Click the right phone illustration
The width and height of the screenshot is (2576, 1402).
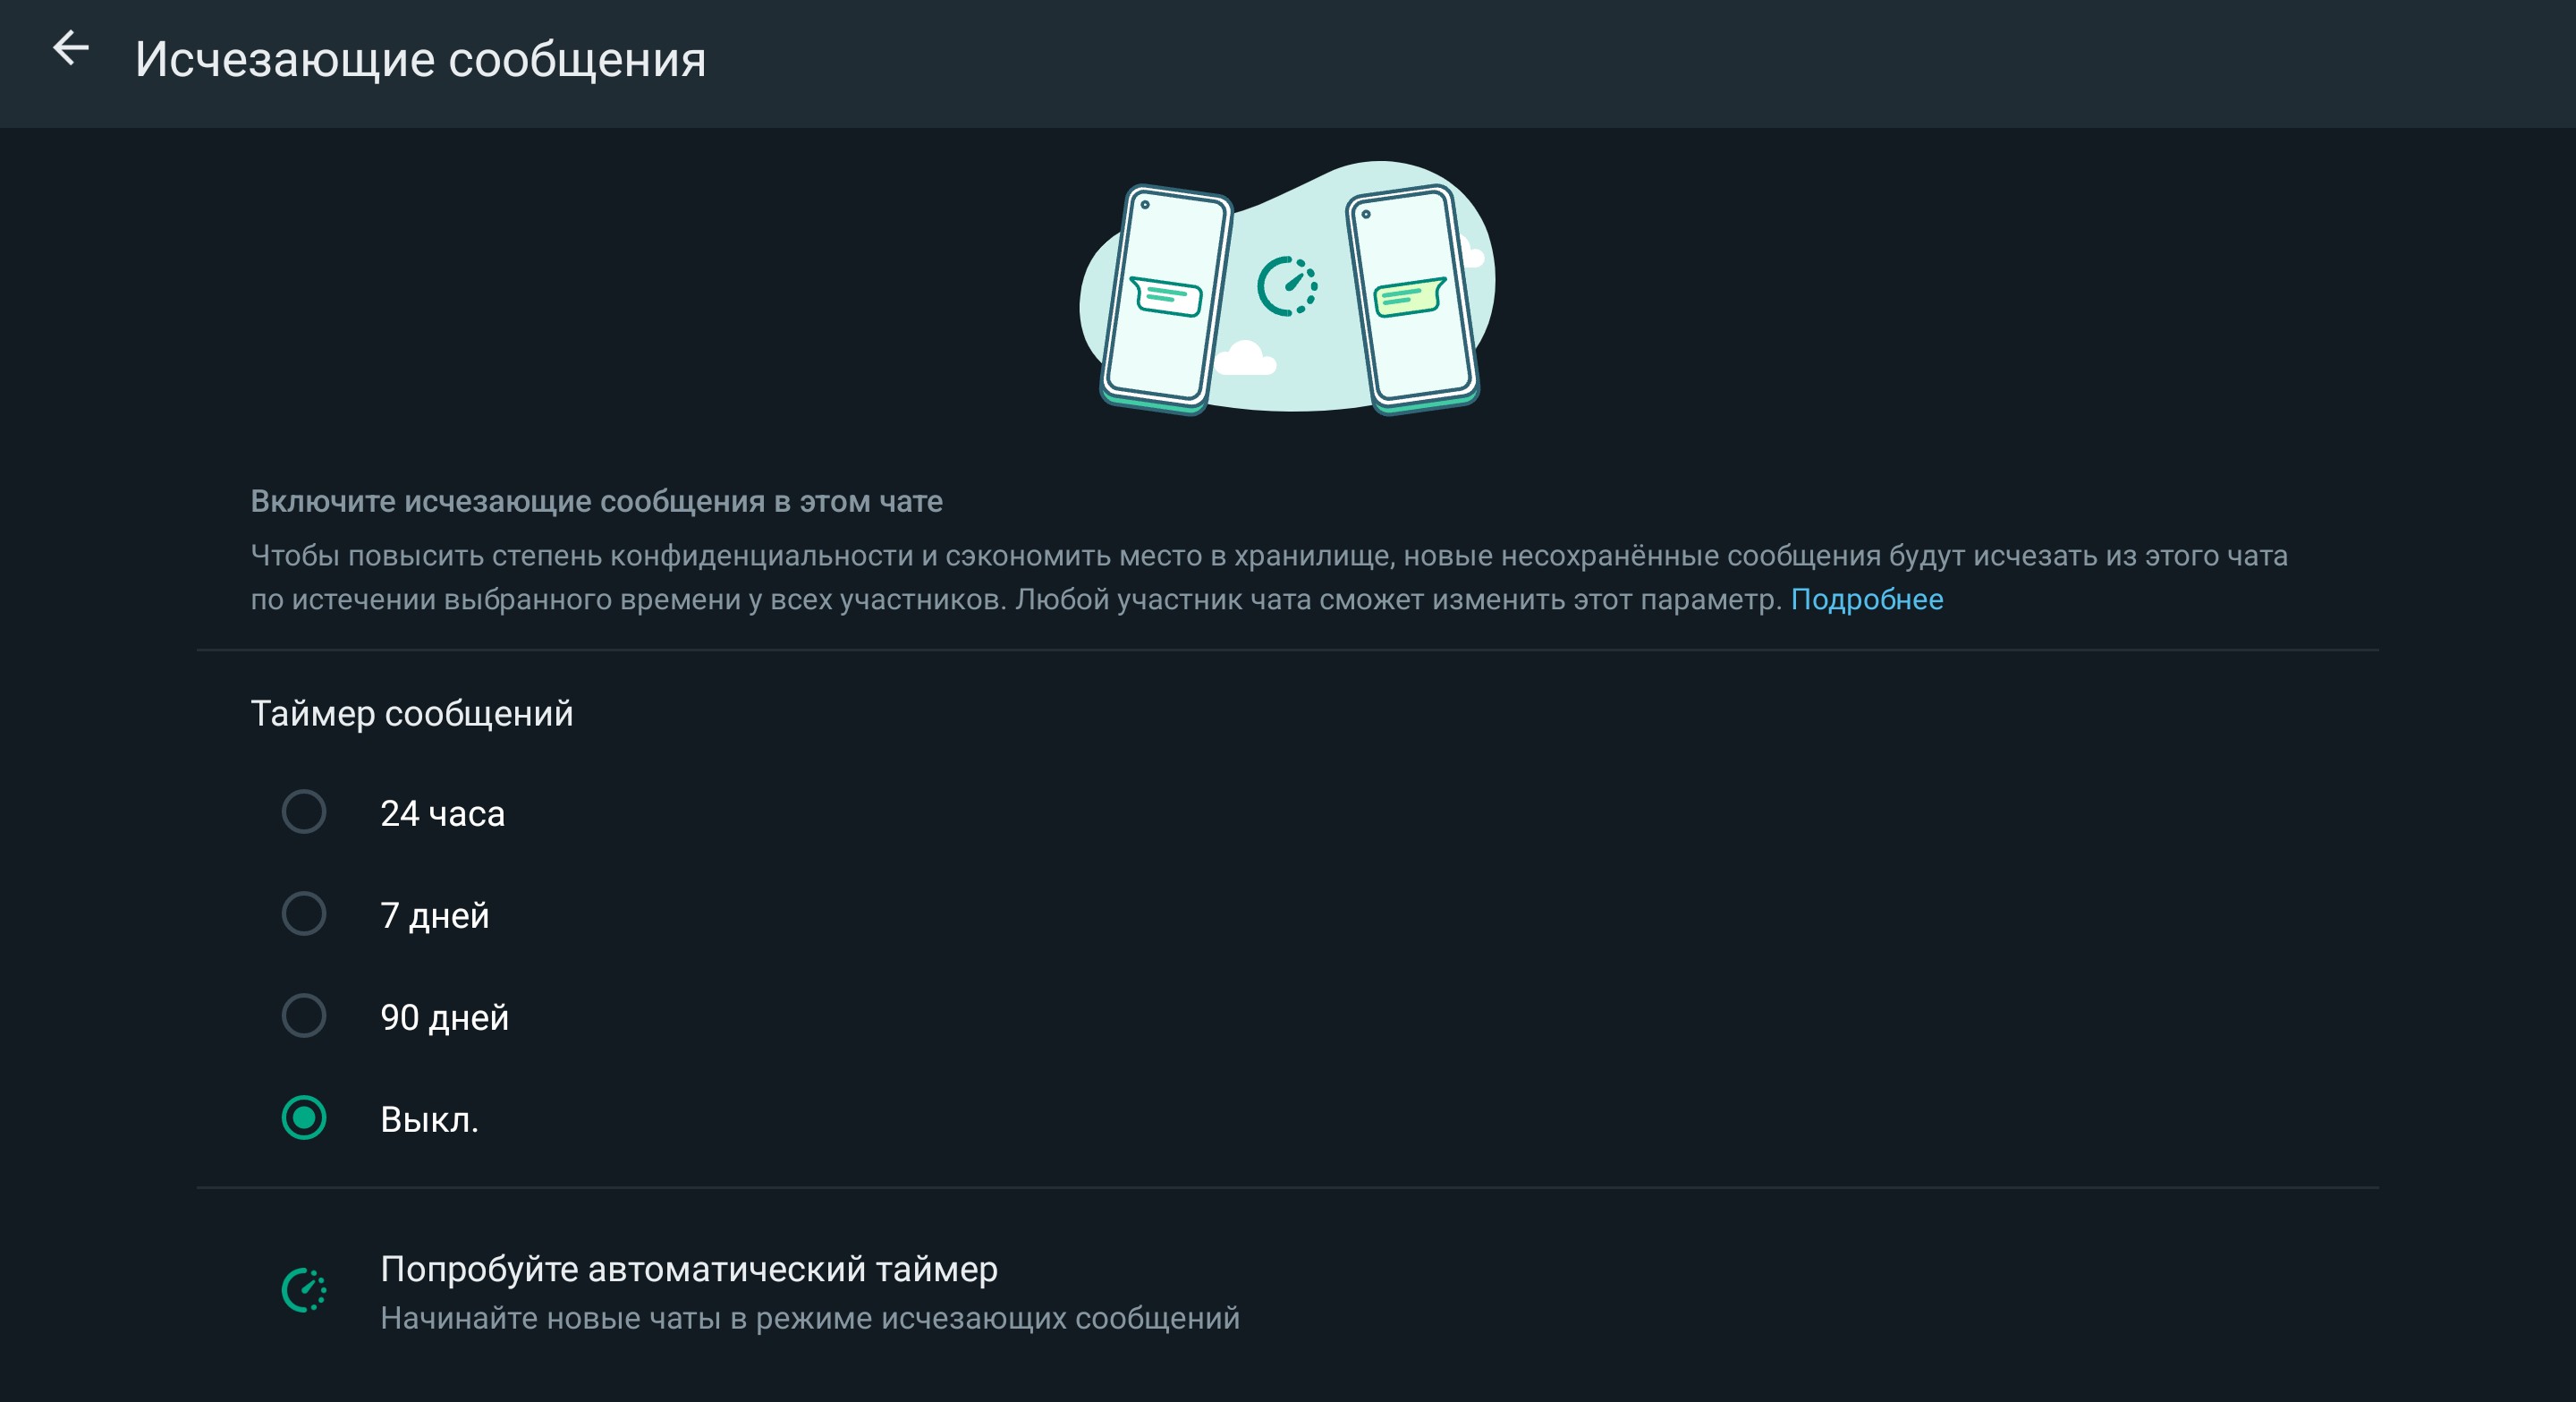(x=1412, y=299)
